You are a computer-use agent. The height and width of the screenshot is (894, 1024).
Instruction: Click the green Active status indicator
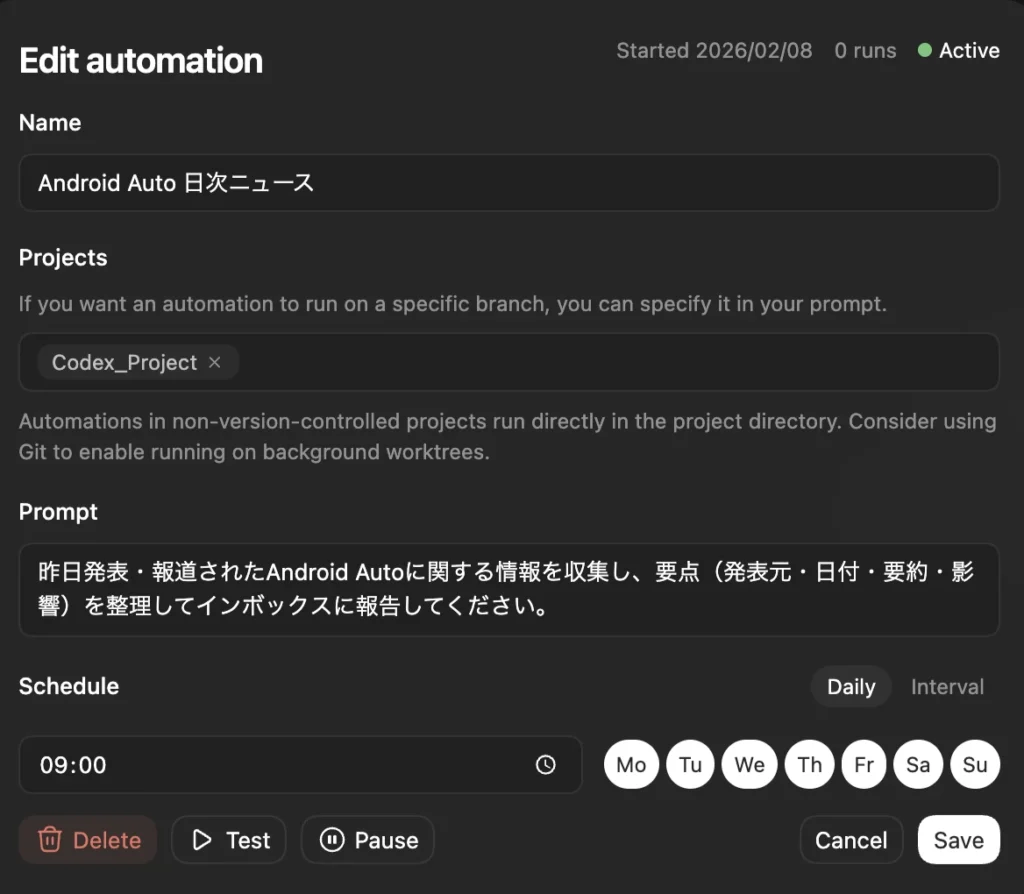(925, 51)
